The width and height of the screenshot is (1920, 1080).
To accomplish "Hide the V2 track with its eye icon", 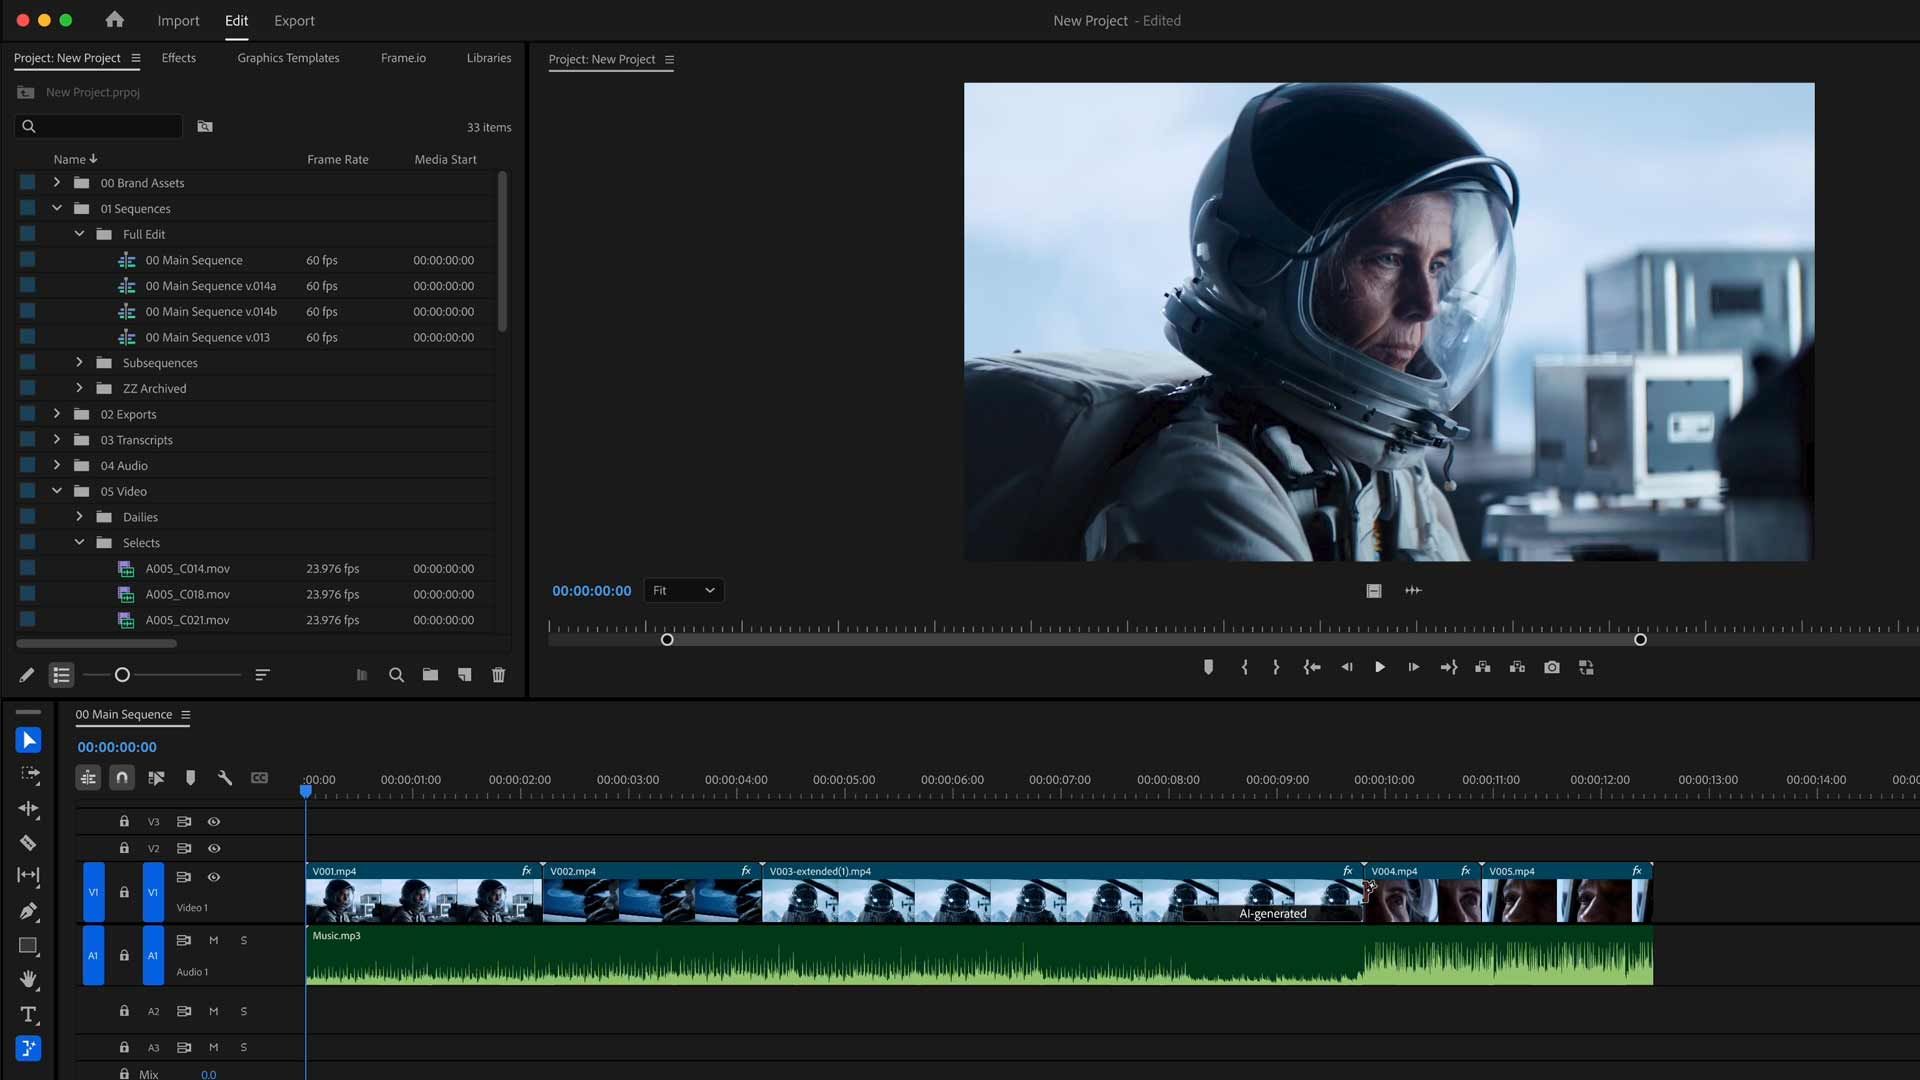I will pos(214,848).
